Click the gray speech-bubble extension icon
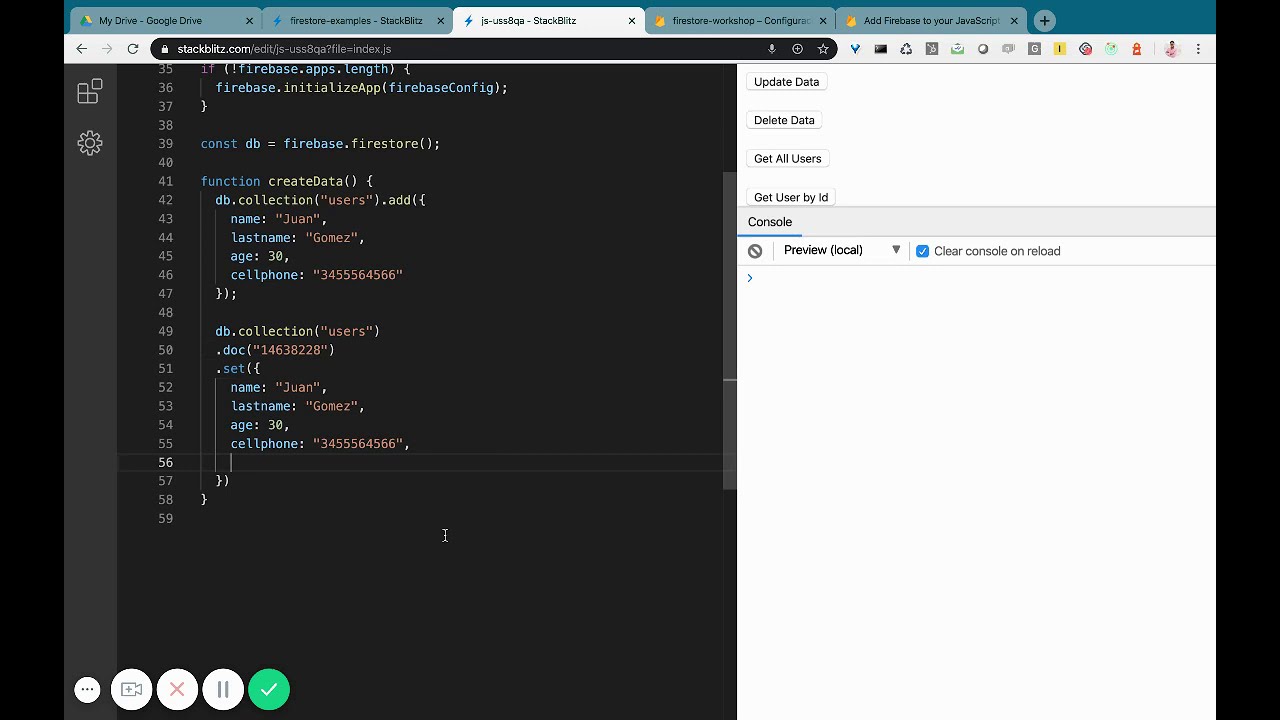This screenshot has height=720, width=1280. coord(1009,49)
